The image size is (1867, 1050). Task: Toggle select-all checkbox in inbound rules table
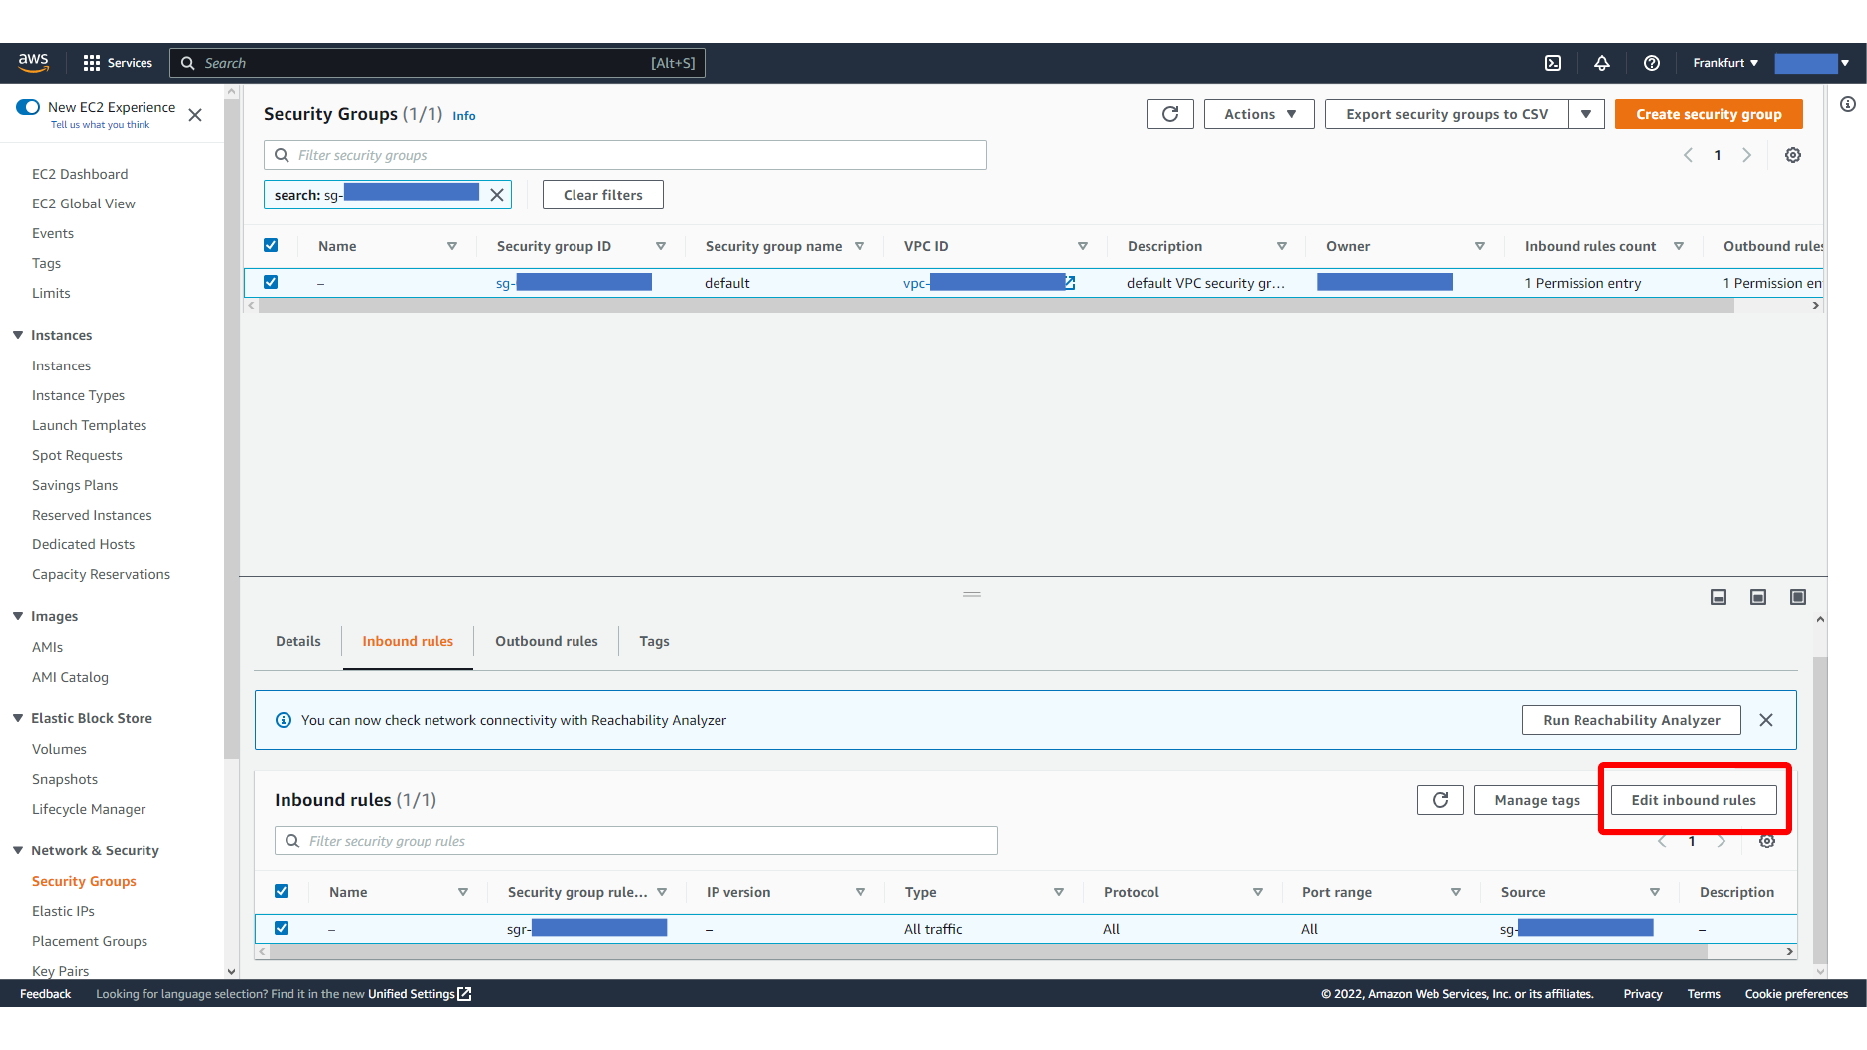(x=282, y=891)
